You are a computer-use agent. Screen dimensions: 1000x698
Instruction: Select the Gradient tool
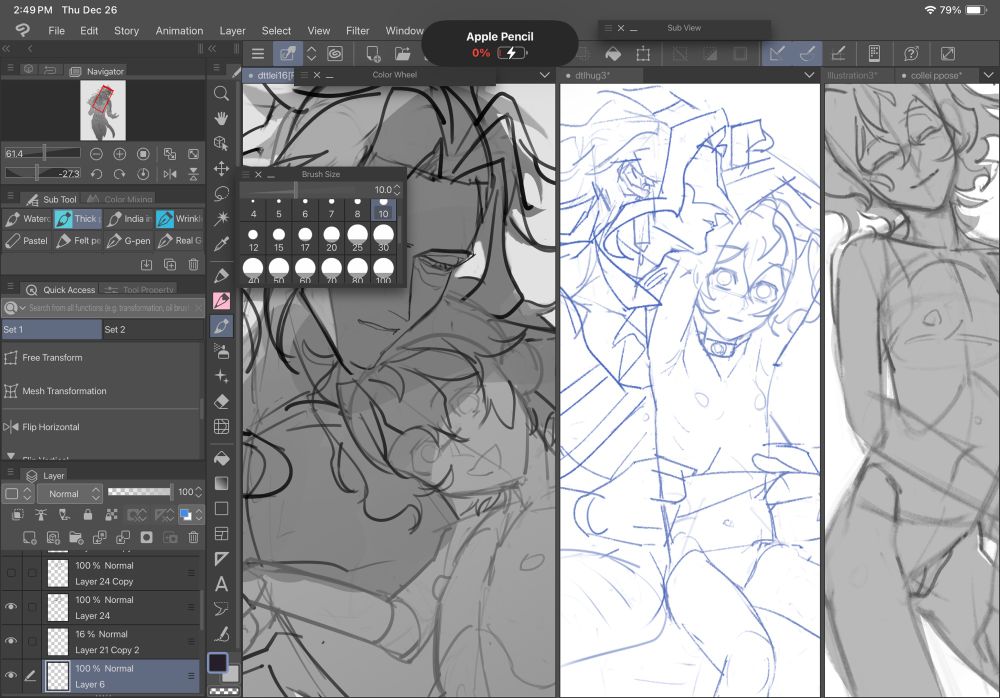tap(221, 483)
